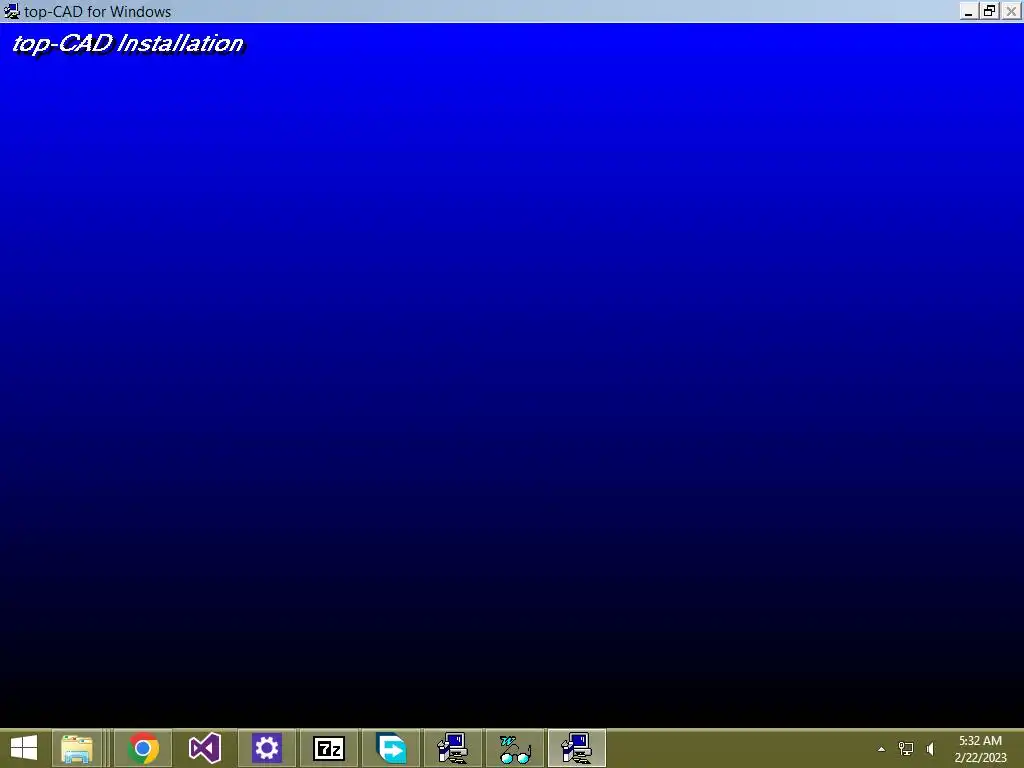Open File Explorer from the taskbar
This screenshot has height=768, width=1024.
point(77,748)
